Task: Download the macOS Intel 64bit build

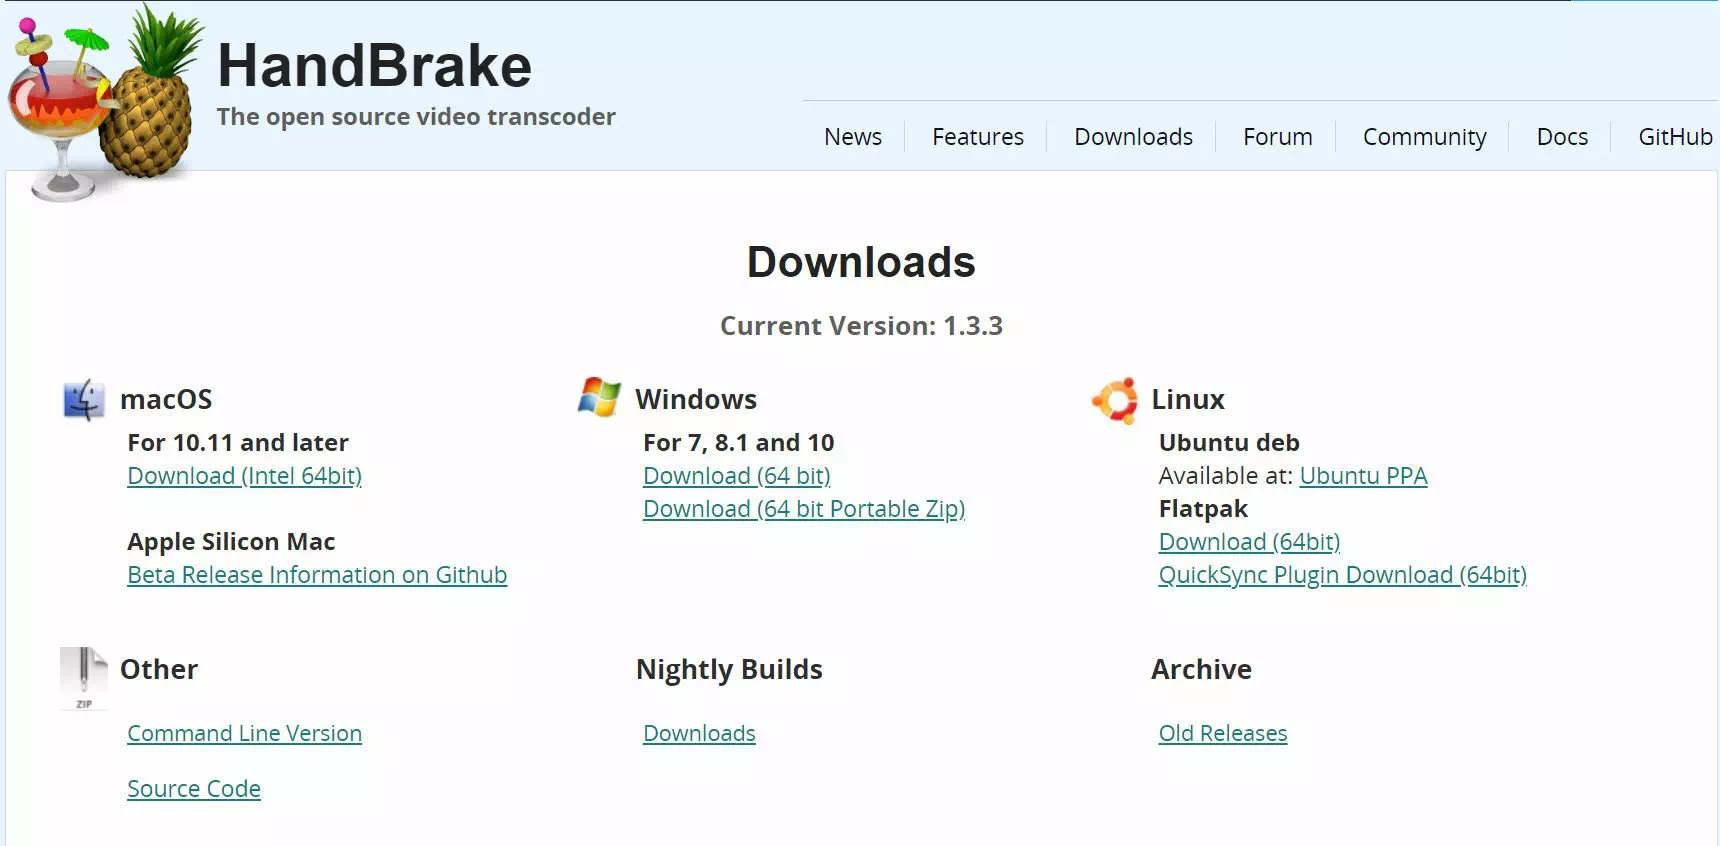Action: [x=245, y=476]
